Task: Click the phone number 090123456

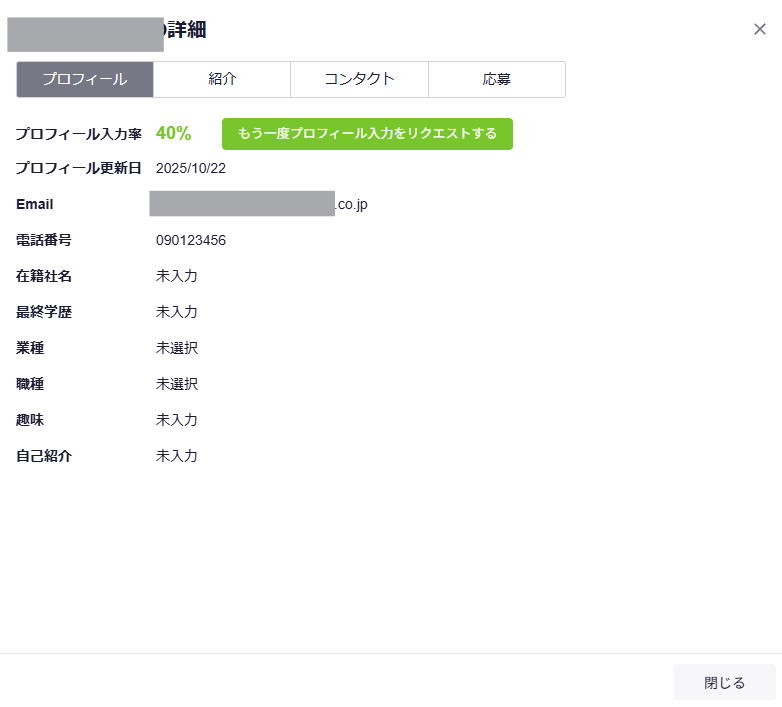Action: [x=191, y=240]
